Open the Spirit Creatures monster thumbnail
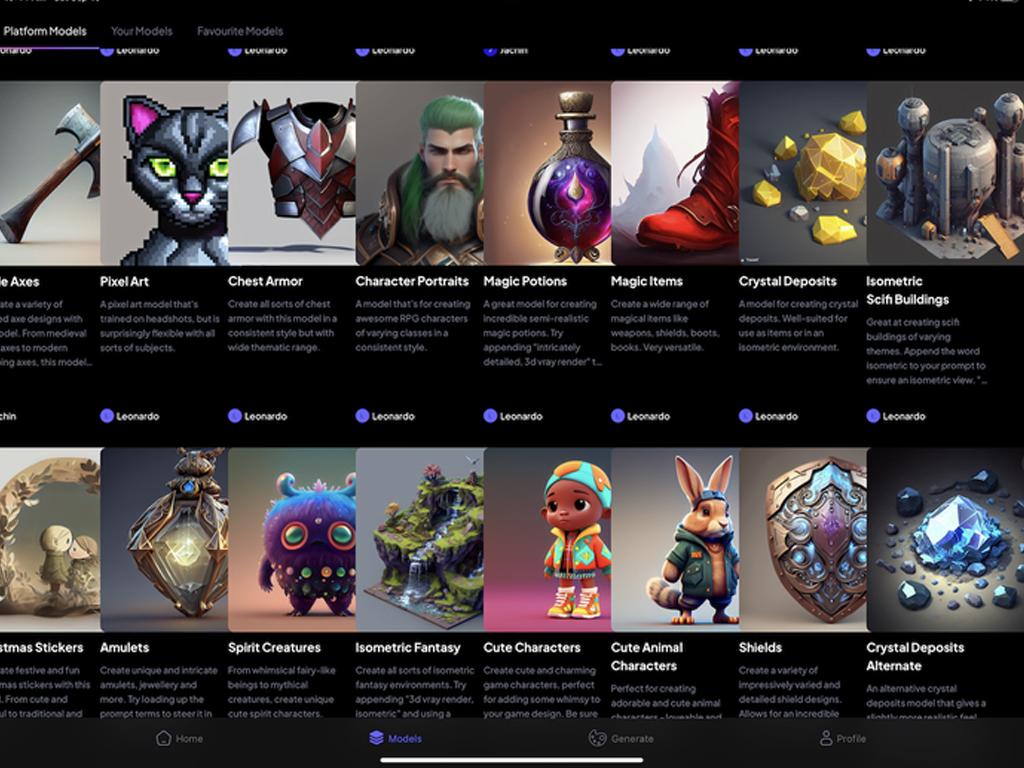This screenshot has height=768, width=1024. pyautogui.click(x=292, y=539)
